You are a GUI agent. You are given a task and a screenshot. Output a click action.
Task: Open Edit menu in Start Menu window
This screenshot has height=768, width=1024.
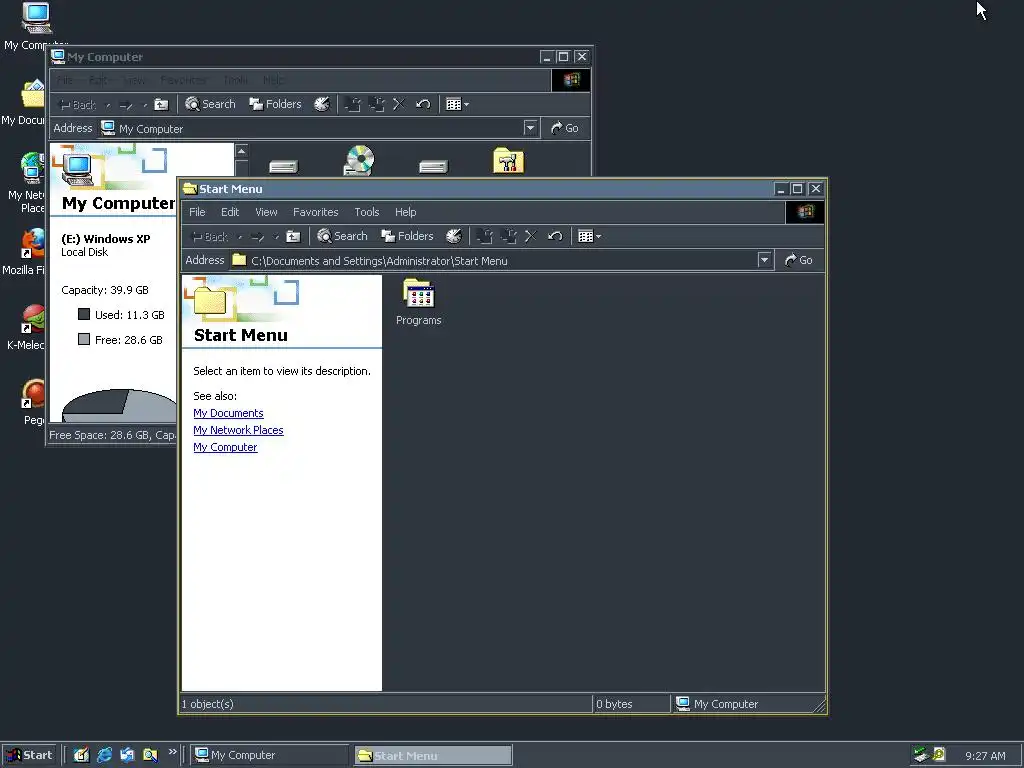click(x=230, y=212)
